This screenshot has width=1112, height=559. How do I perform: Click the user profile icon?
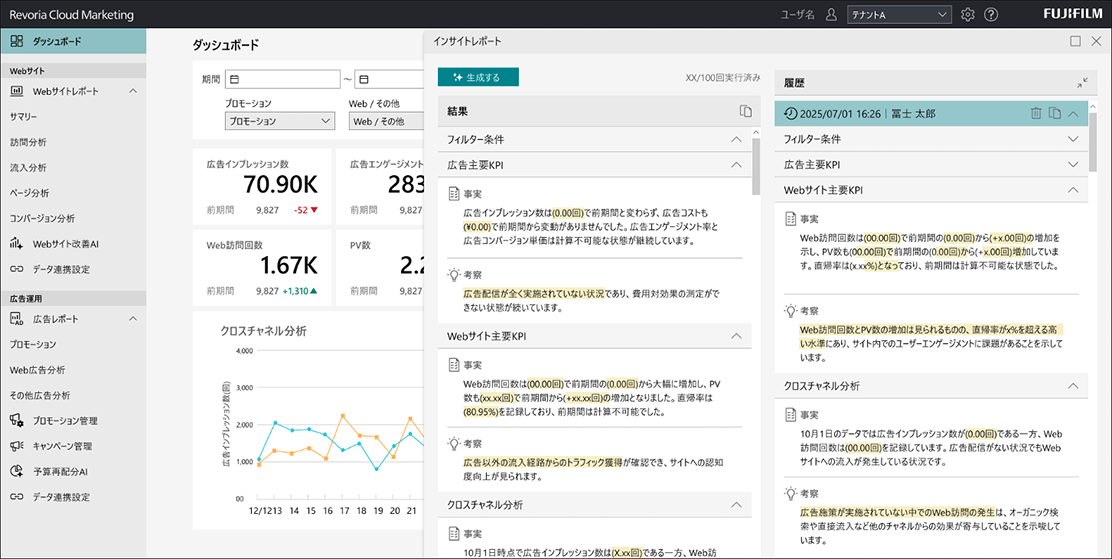(831, 15)
